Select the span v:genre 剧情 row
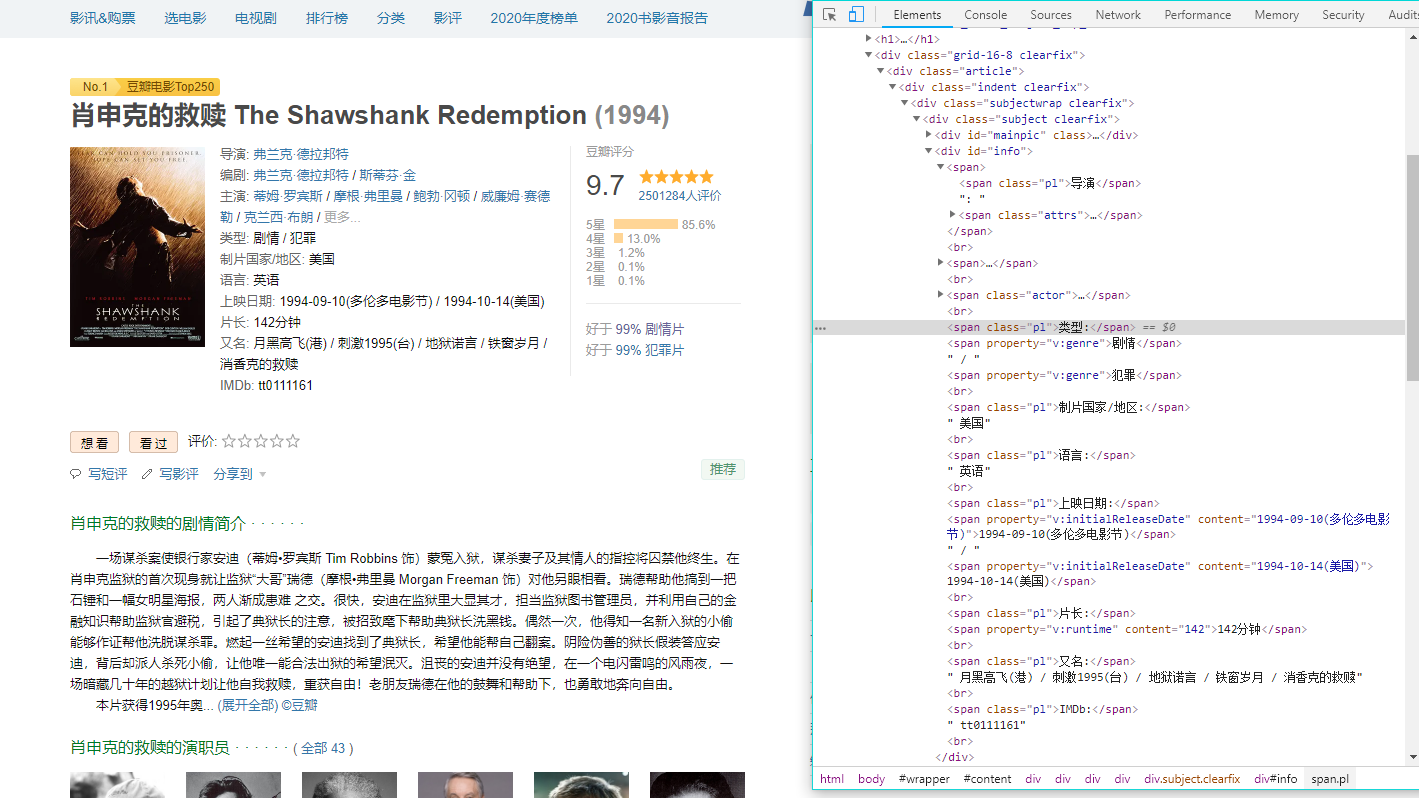Viewport: 1419px width, 798px height. (1065, 343)
